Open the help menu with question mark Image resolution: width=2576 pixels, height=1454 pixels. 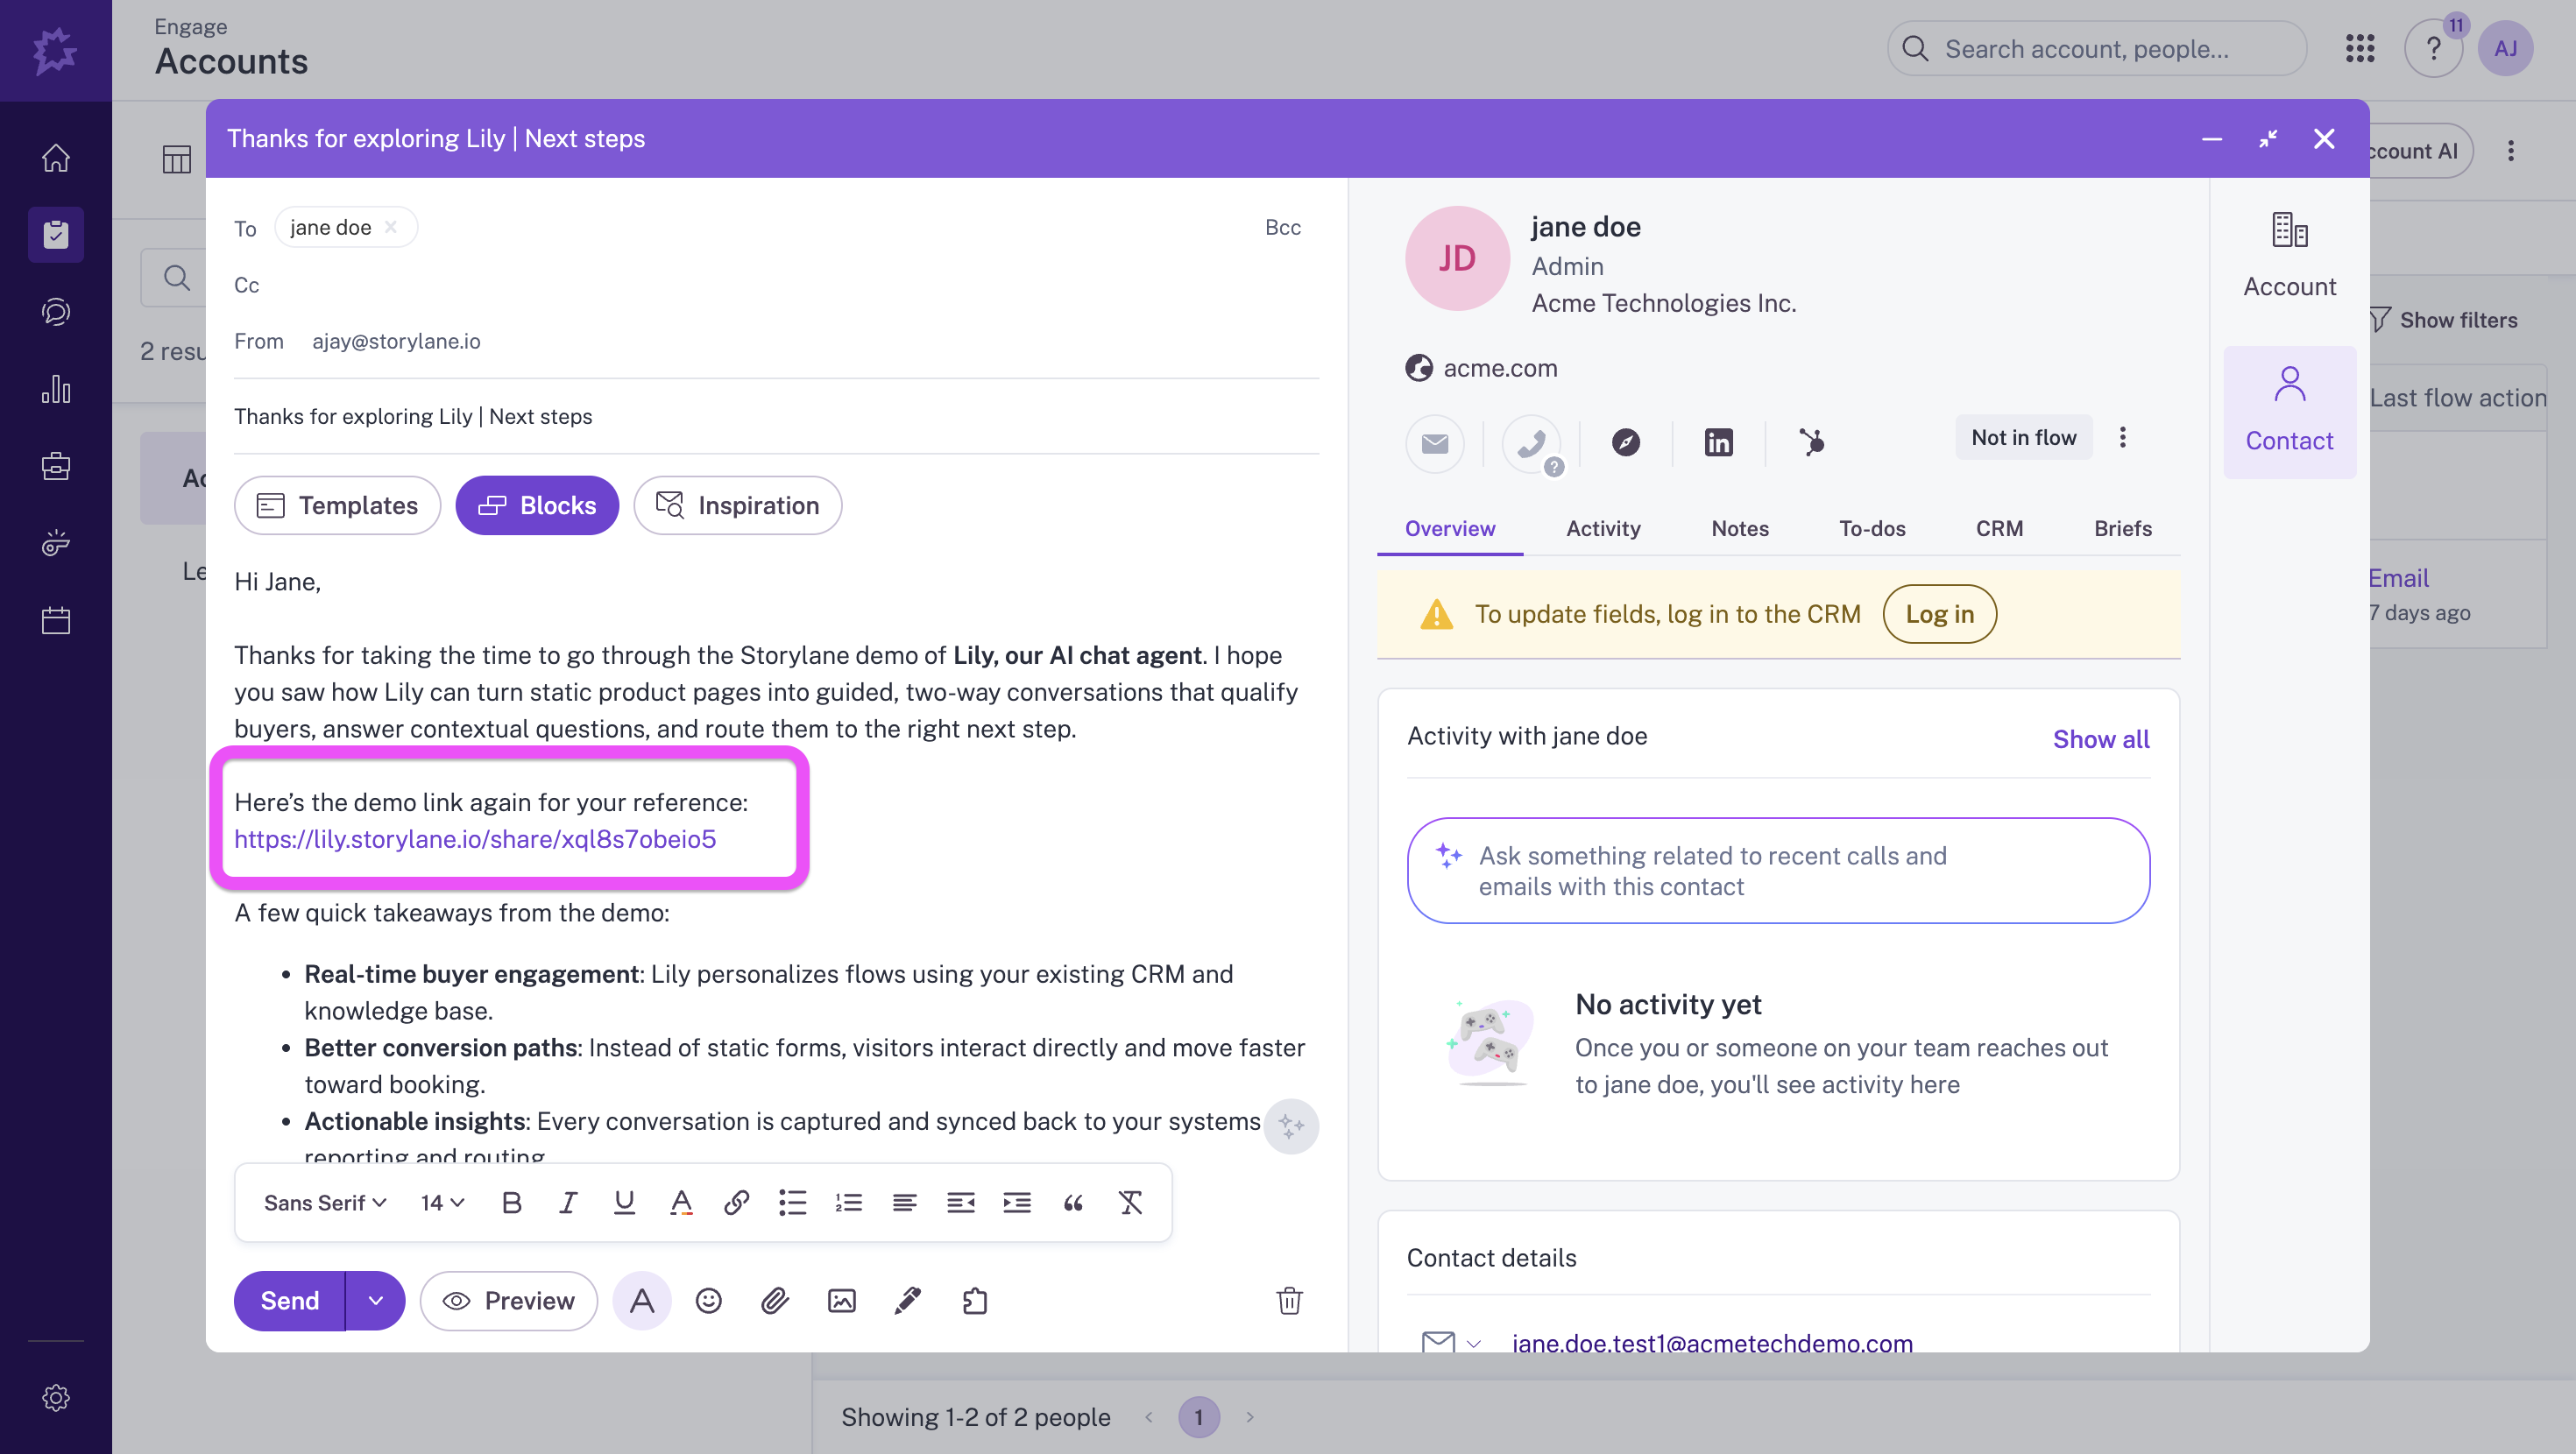pyautogui.click(x=2433, y=48)
